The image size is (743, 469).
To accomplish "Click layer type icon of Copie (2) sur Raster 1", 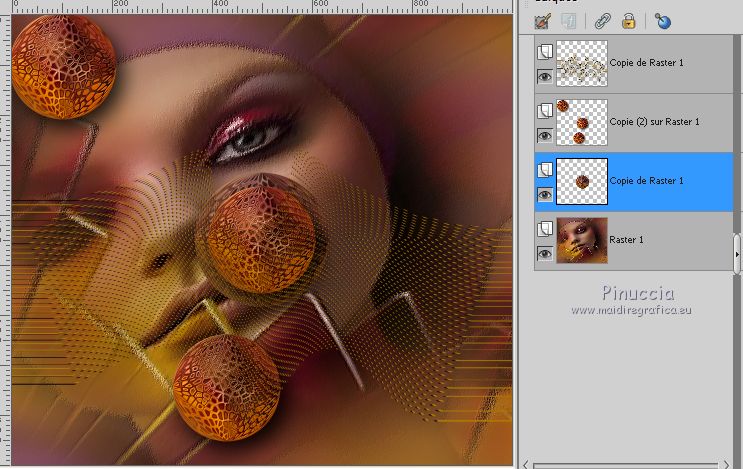I will click(545, 111).
